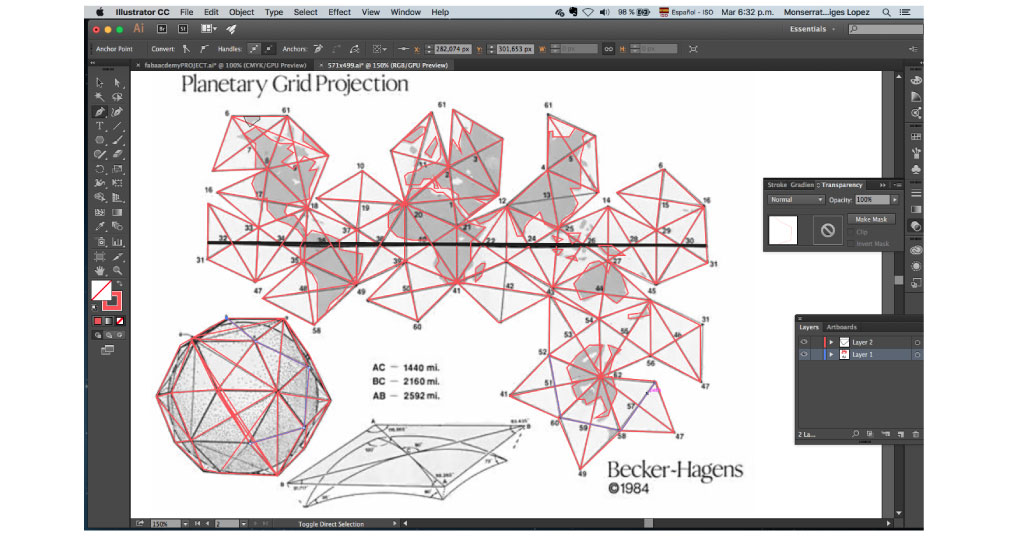Screen dimensions: 1031x541
Task: Click the remove selected anchor points icon
Action: pos(319,49)
